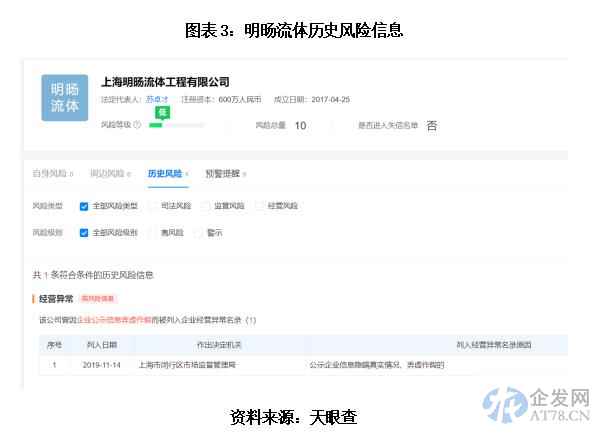Open the red highlighted reason link

tap(114, 320)
